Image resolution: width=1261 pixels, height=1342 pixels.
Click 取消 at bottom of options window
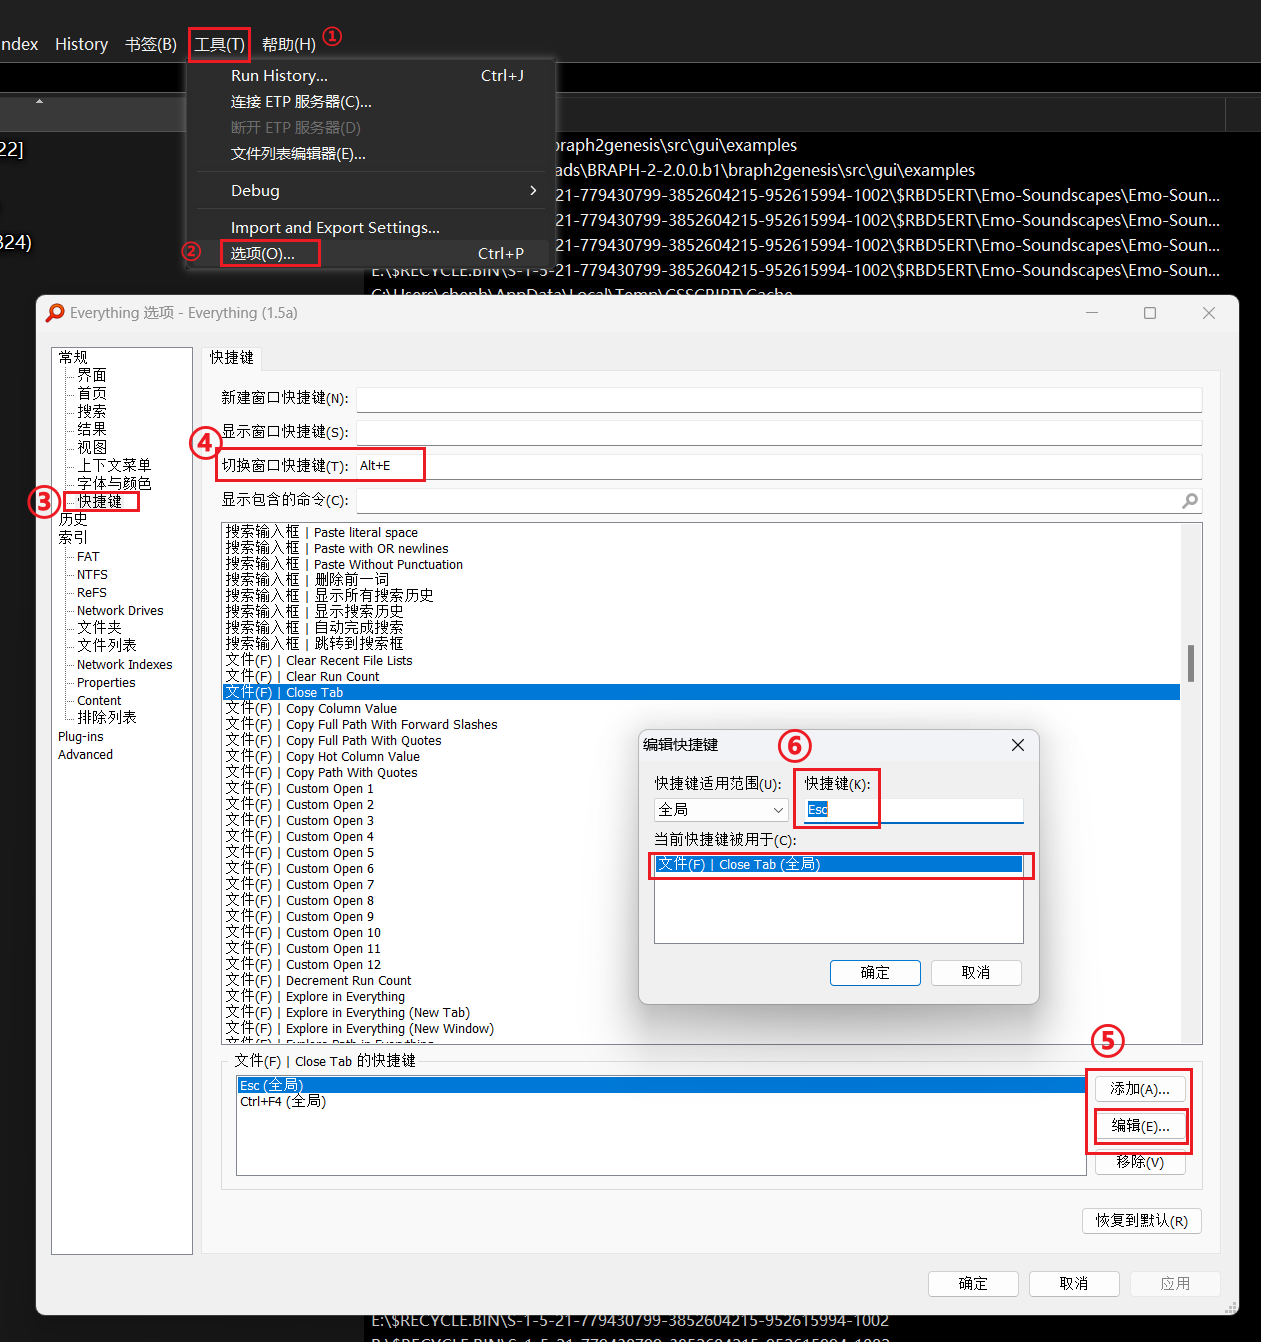pyautogui.click(x=1074, y=1284)
